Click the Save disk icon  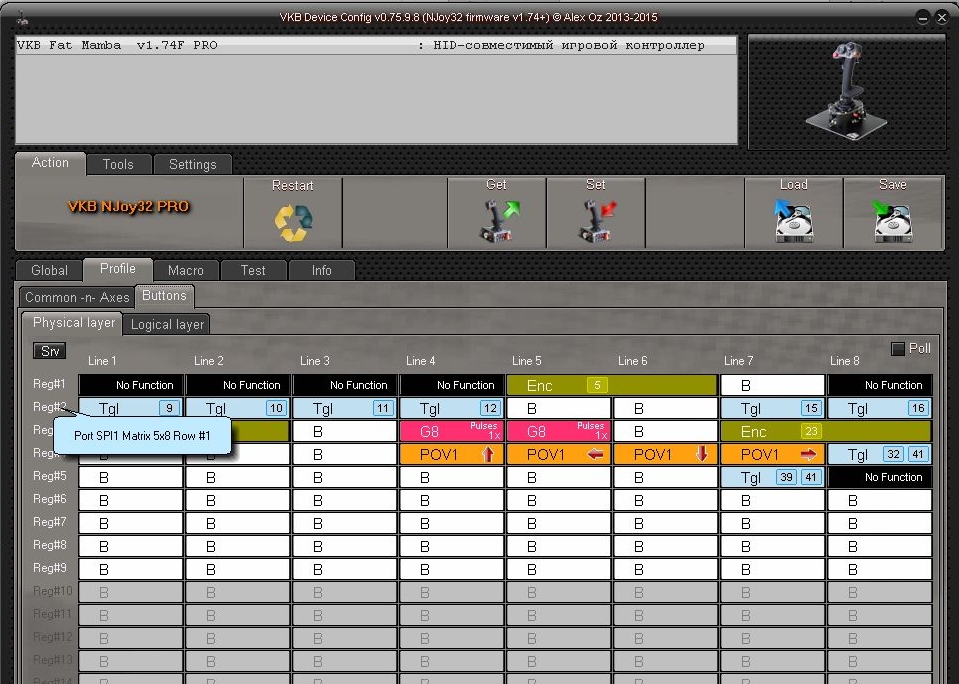[x=892, y=221]
